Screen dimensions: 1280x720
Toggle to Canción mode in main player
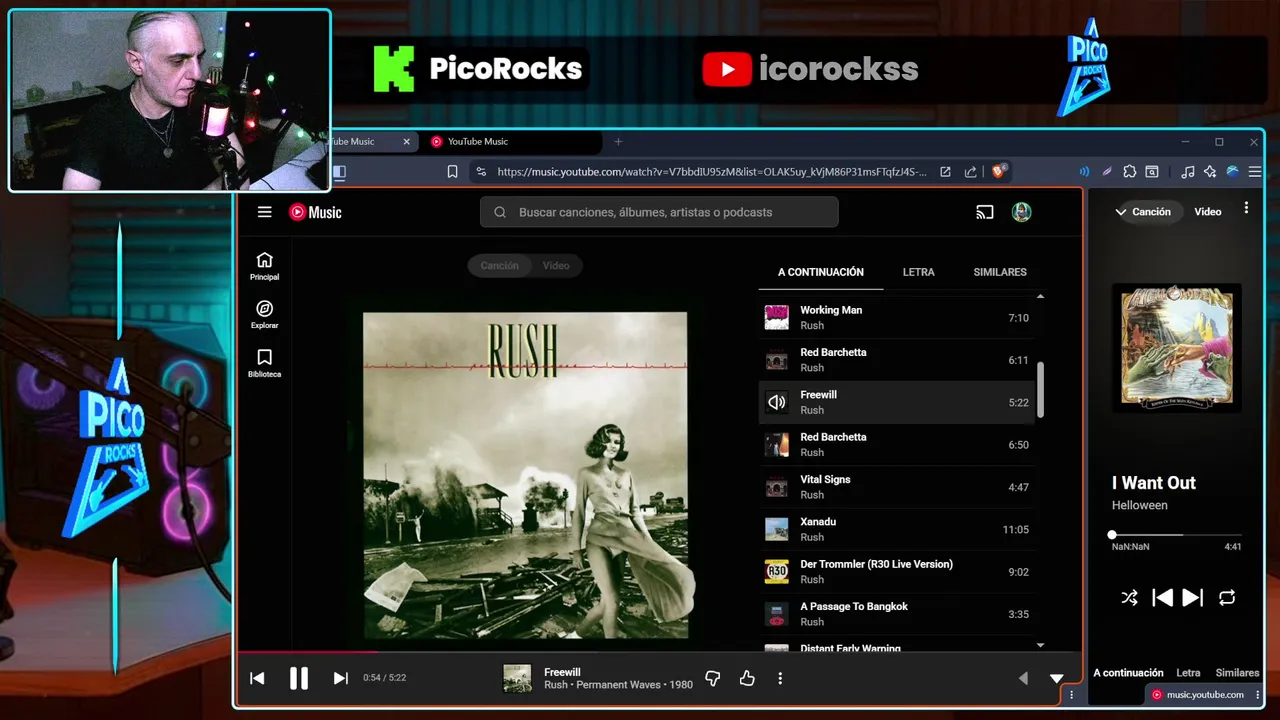[x=499, y=265]
